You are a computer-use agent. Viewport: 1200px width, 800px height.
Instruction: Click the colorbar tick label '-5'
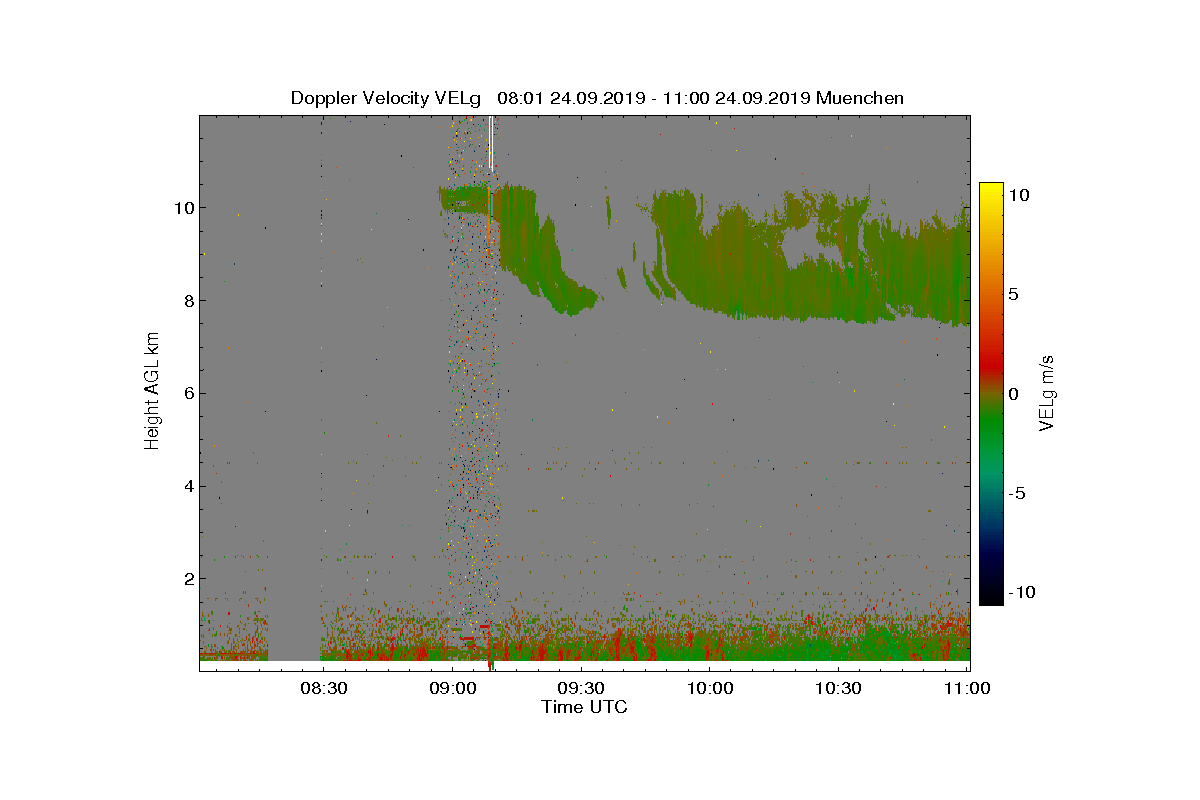[1015, 493]
